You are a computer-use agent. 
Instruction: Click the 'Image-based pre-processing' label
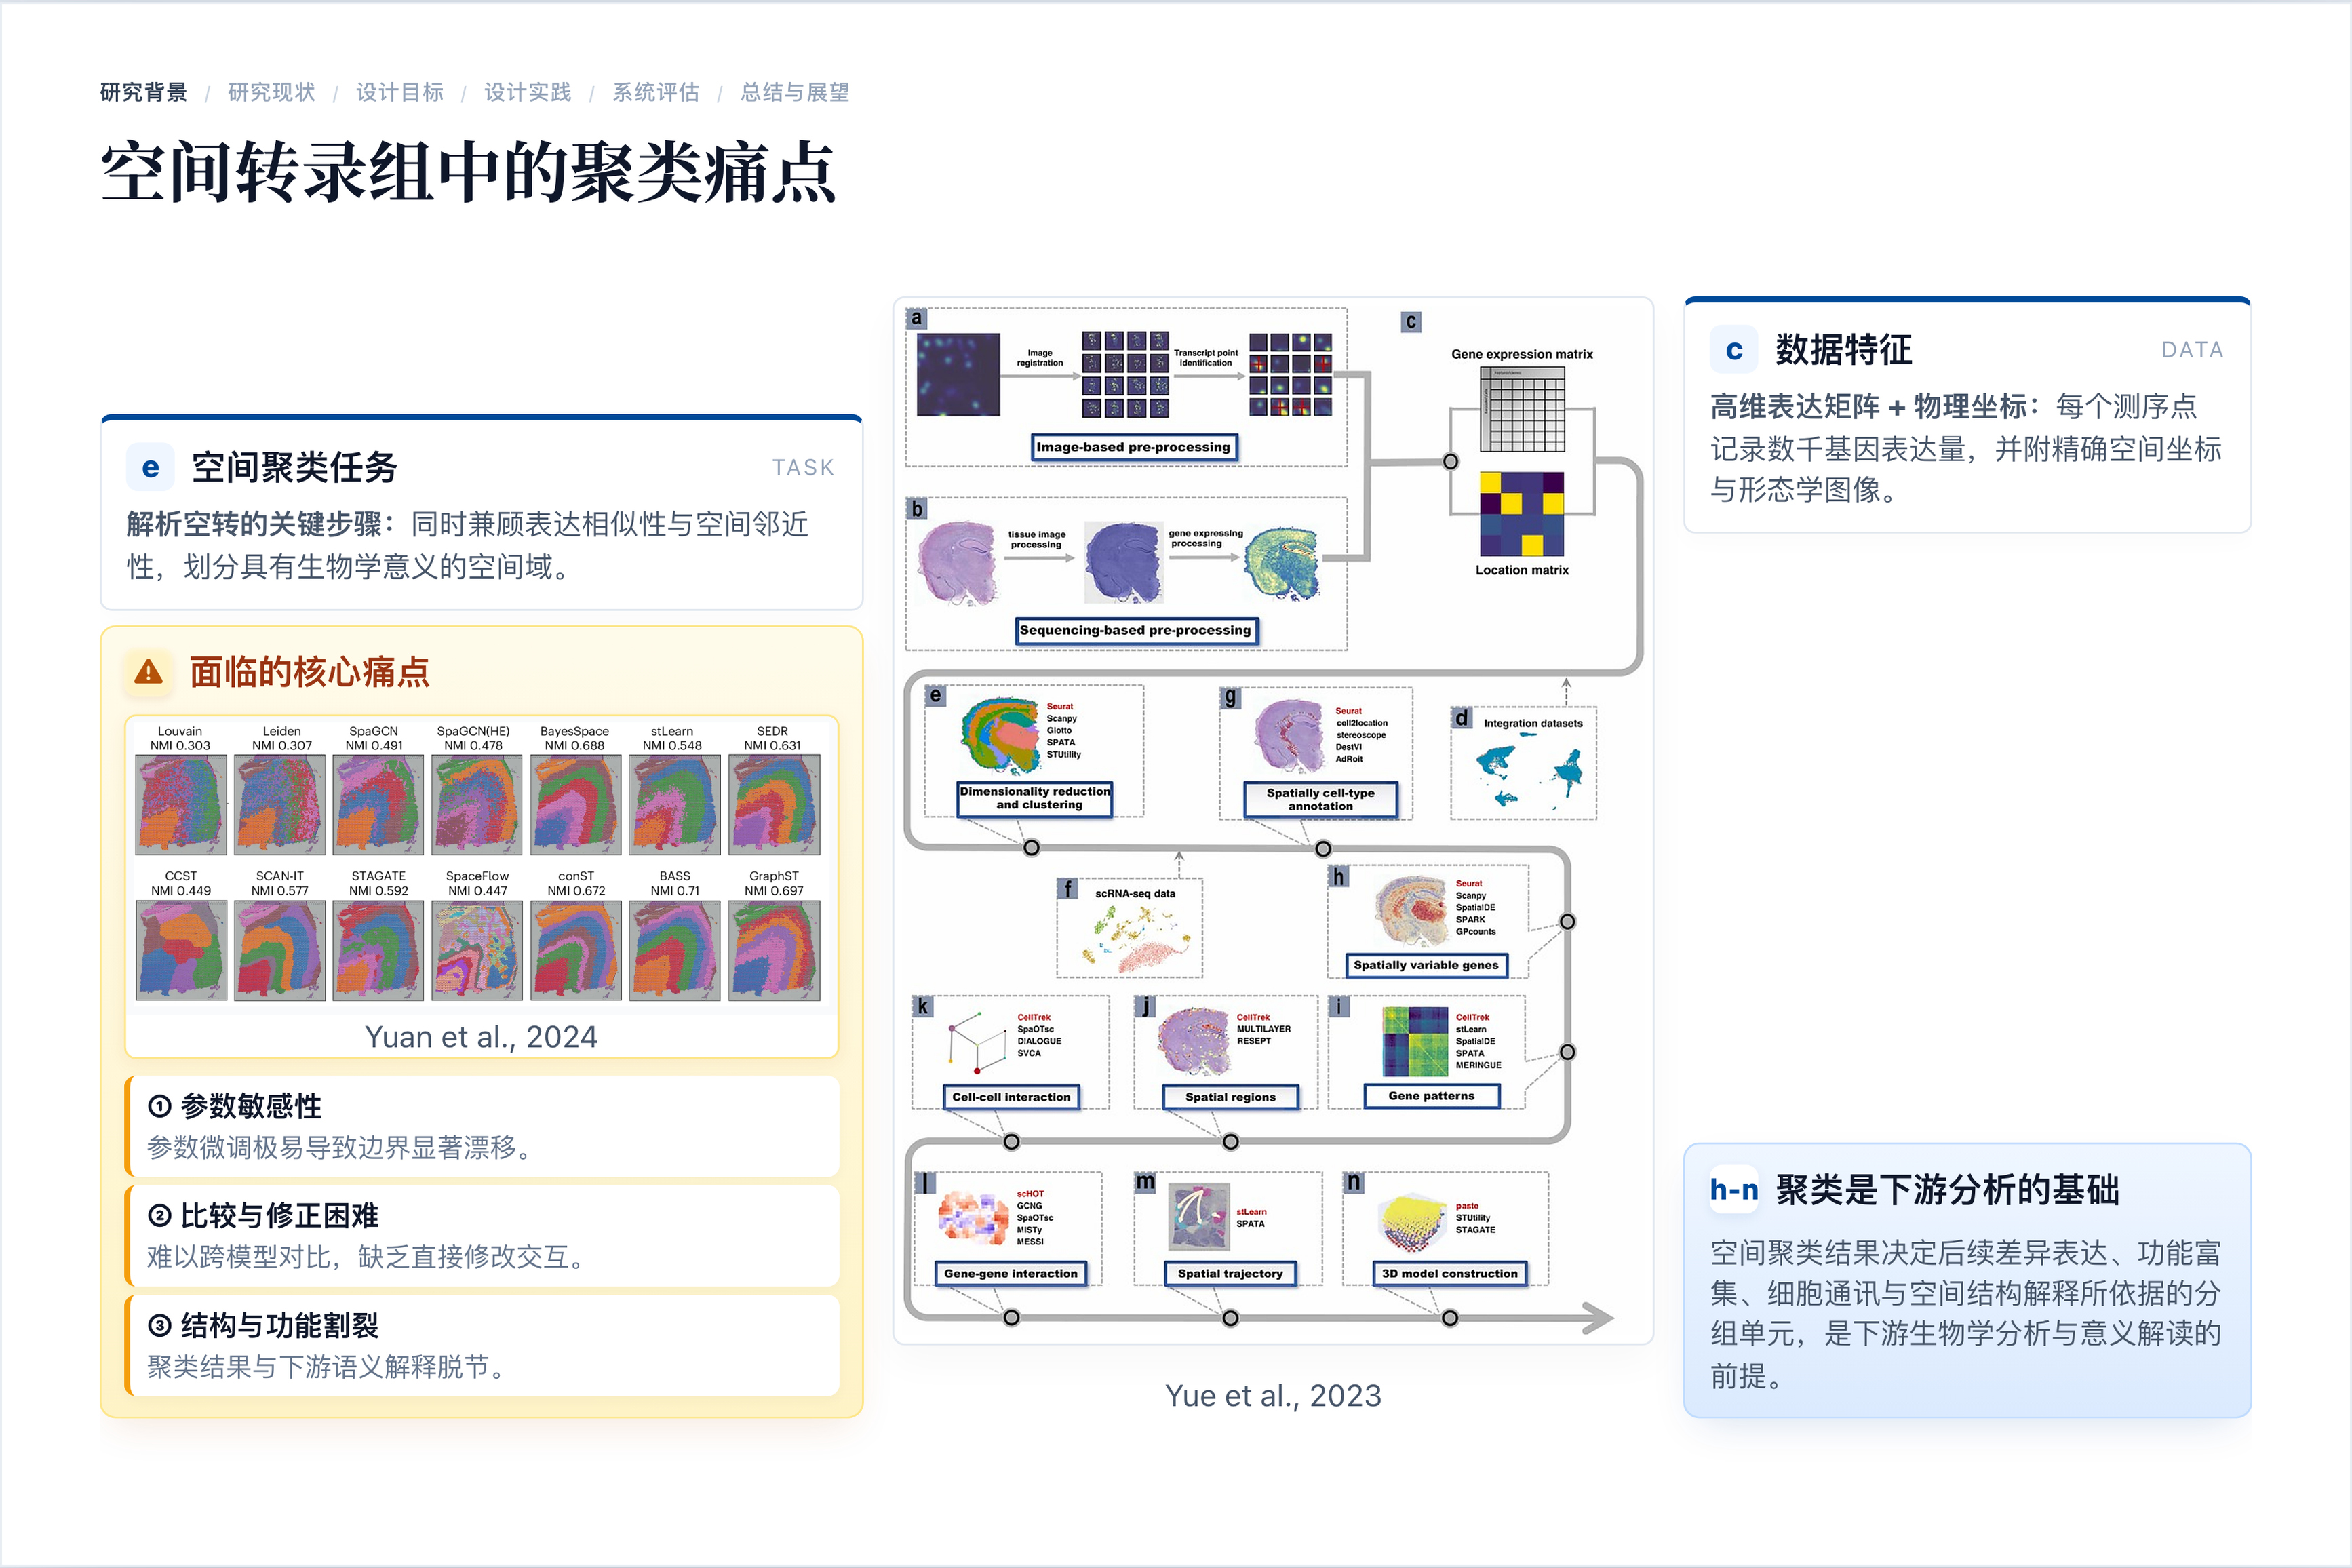tap(1134, 447)
